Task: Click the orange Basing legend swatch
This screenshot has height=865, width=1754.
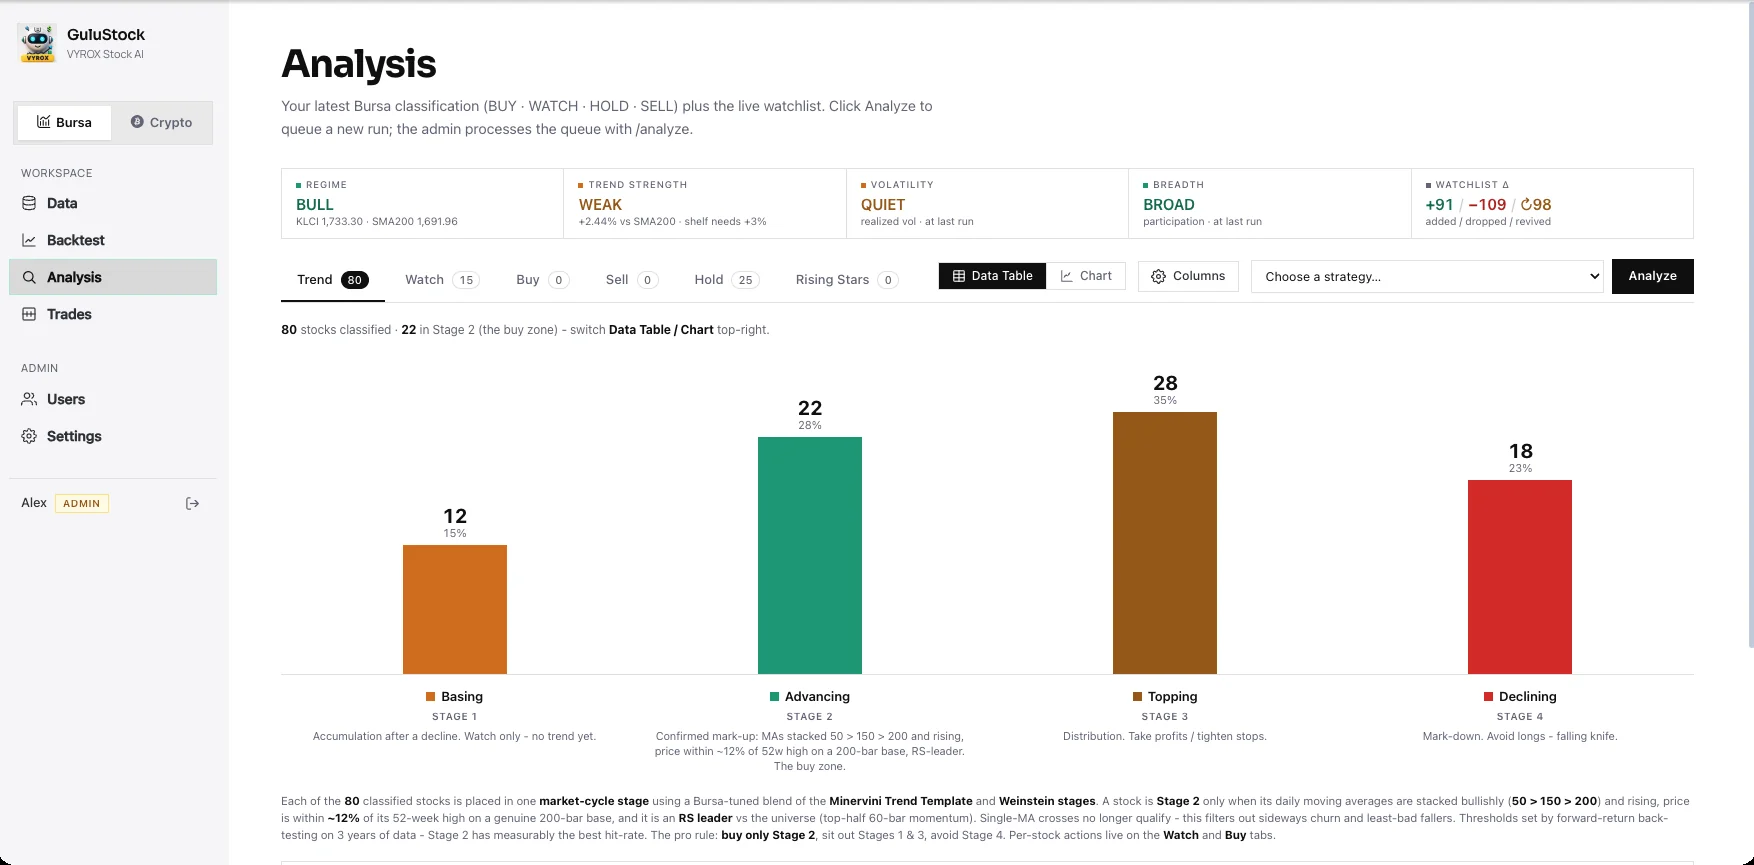Action: pos(431,696)
